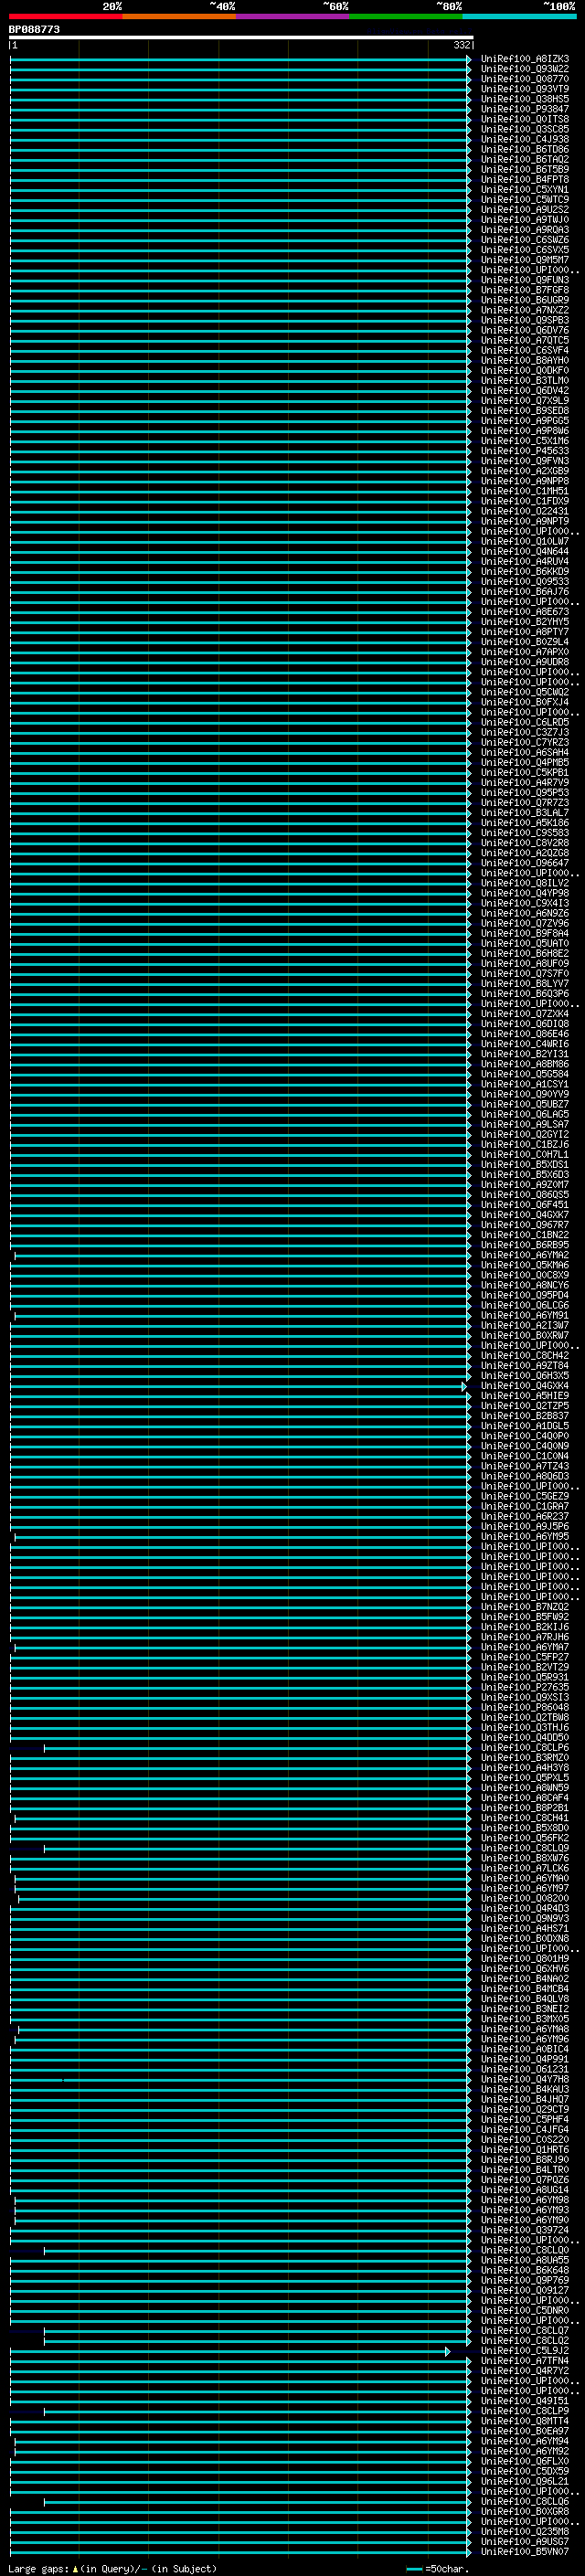Open the UniRef100_A8Q6D3 hit
Viewport: 585px width, 2576px height.
pos(525,1477)
